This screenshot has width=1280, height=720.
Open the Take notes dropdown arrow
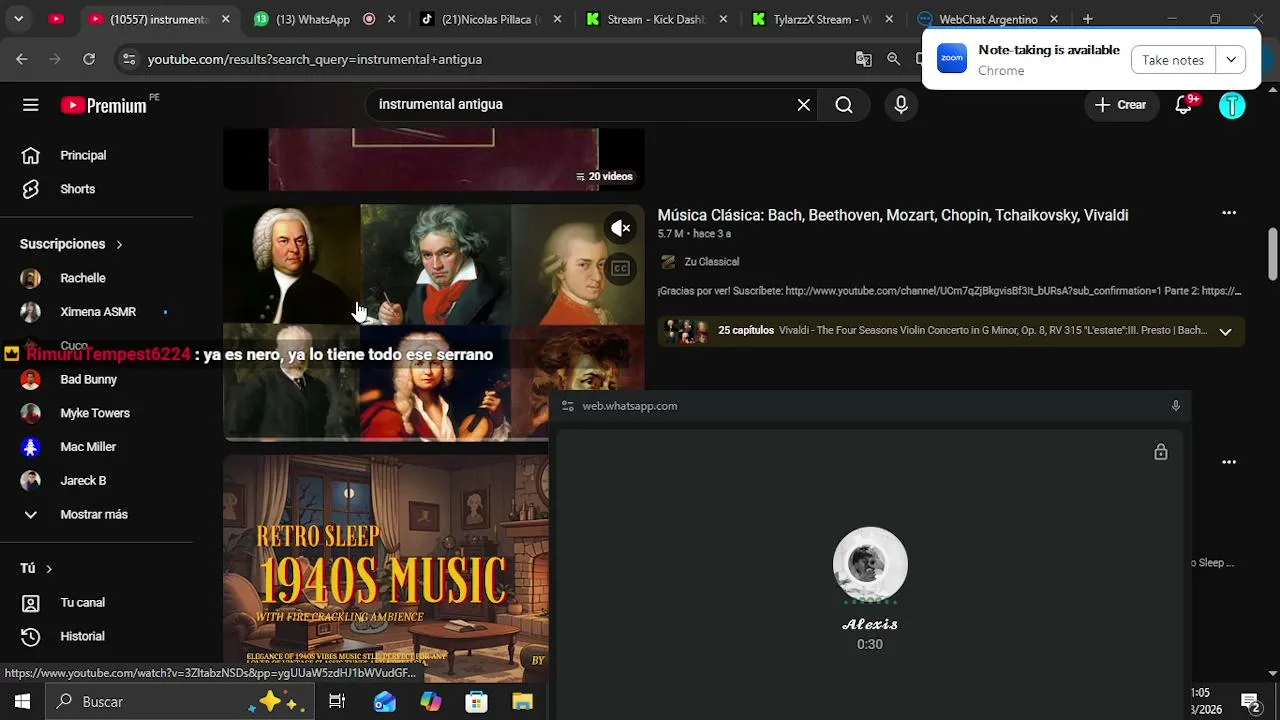pos(1231,60)
